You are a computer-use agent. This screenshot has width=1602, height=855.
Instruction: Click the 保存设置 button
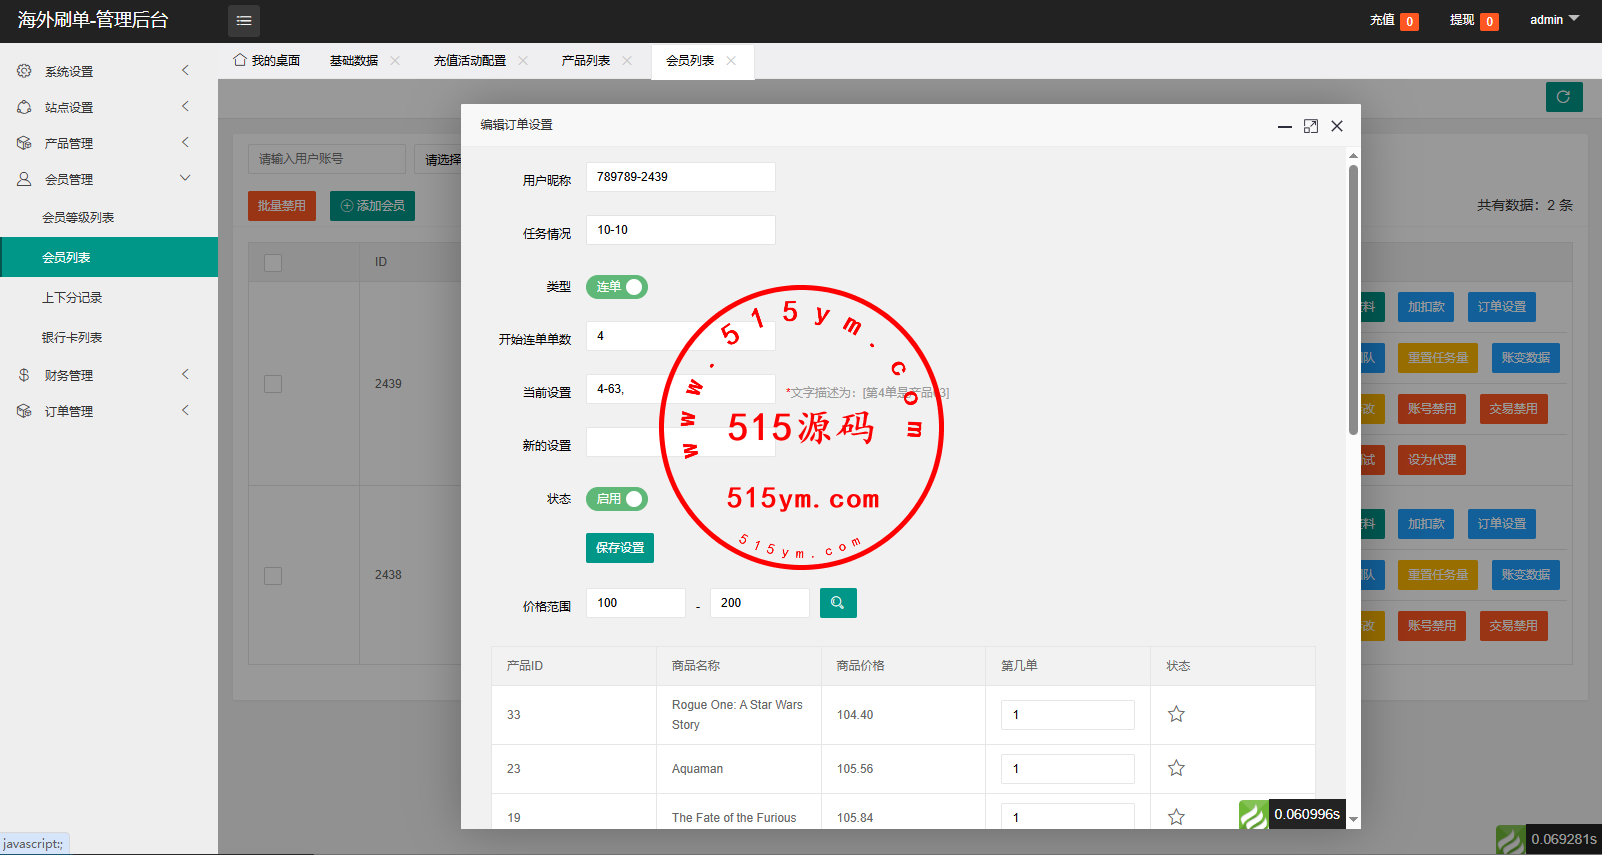pyautogui.click(x=620, y=548)
